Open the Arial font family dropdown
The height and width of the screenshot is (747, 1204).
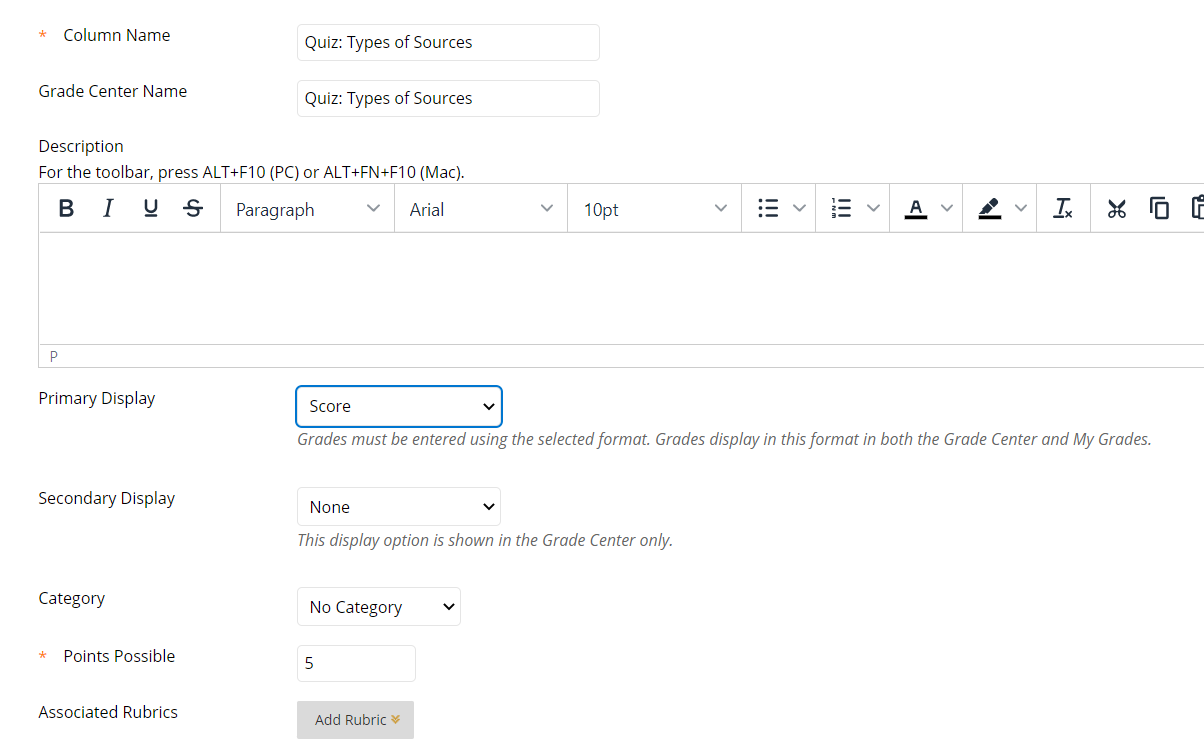(481, 209)
